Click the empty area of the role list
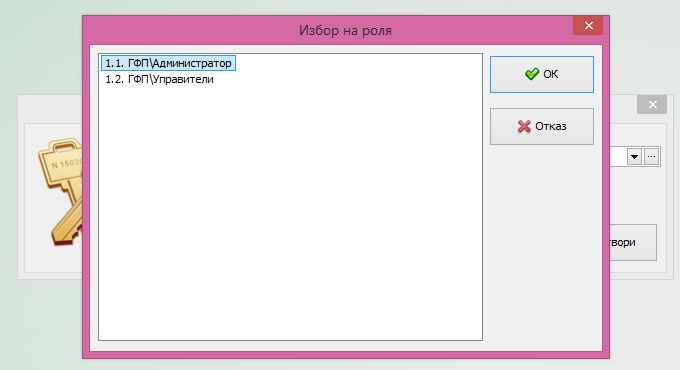680x370 pixels. coord(291,213)
